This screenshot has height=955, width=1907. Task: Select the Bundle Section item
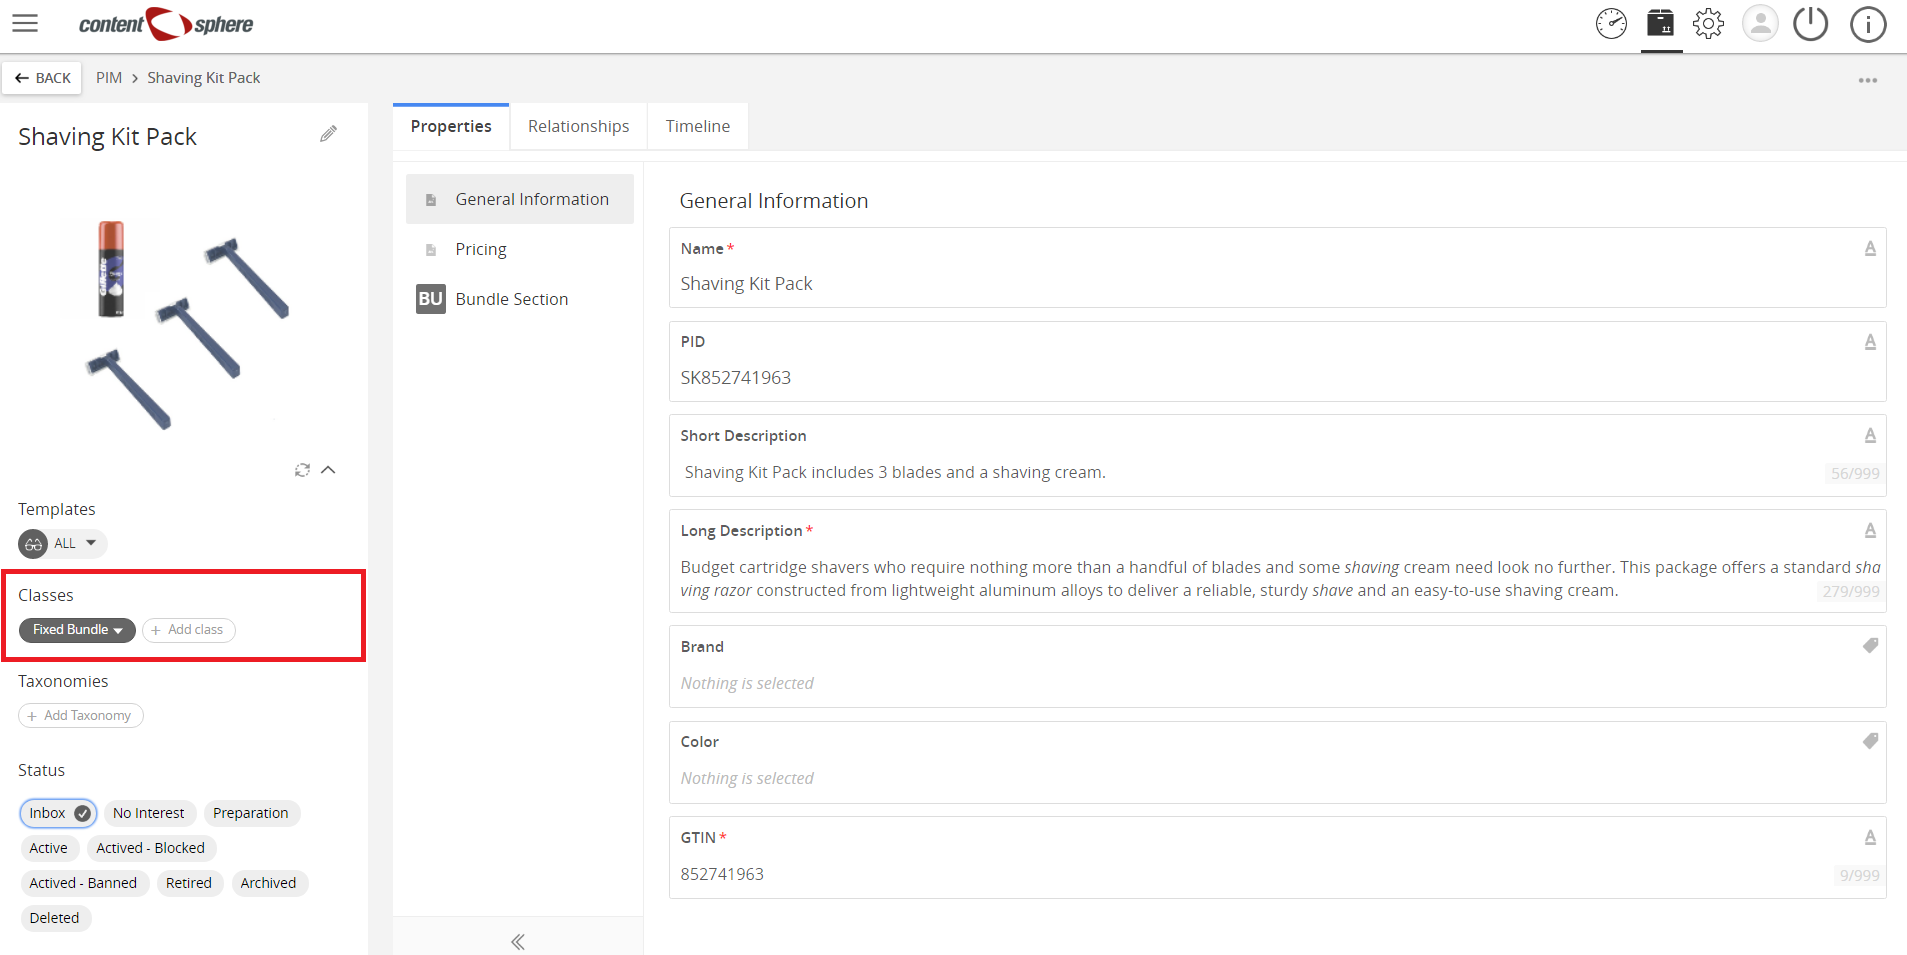coord(520,299)
